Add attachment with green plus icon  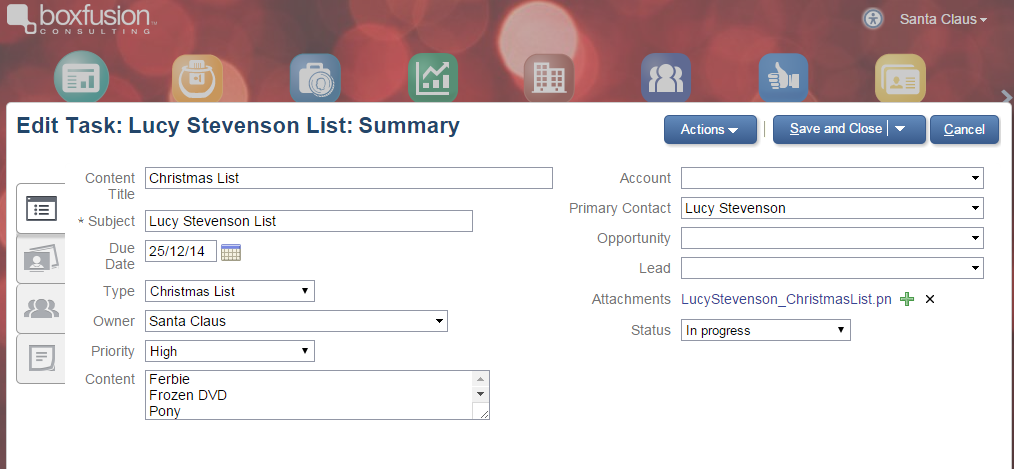[x=907, y=299]
